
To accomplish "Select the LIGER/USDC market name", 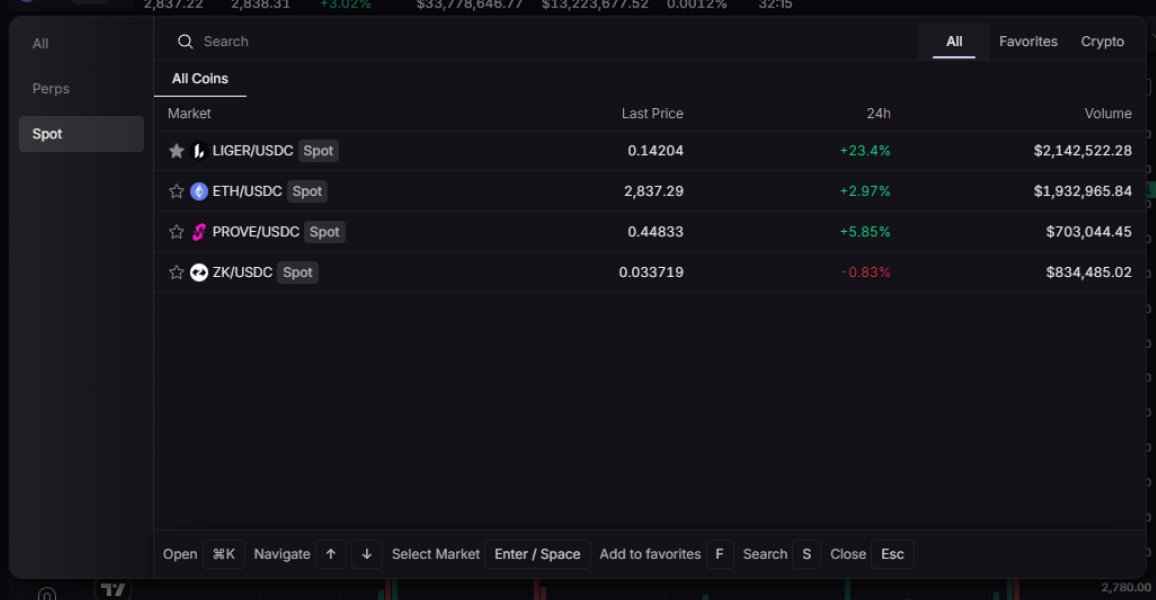I will [253, 151].
